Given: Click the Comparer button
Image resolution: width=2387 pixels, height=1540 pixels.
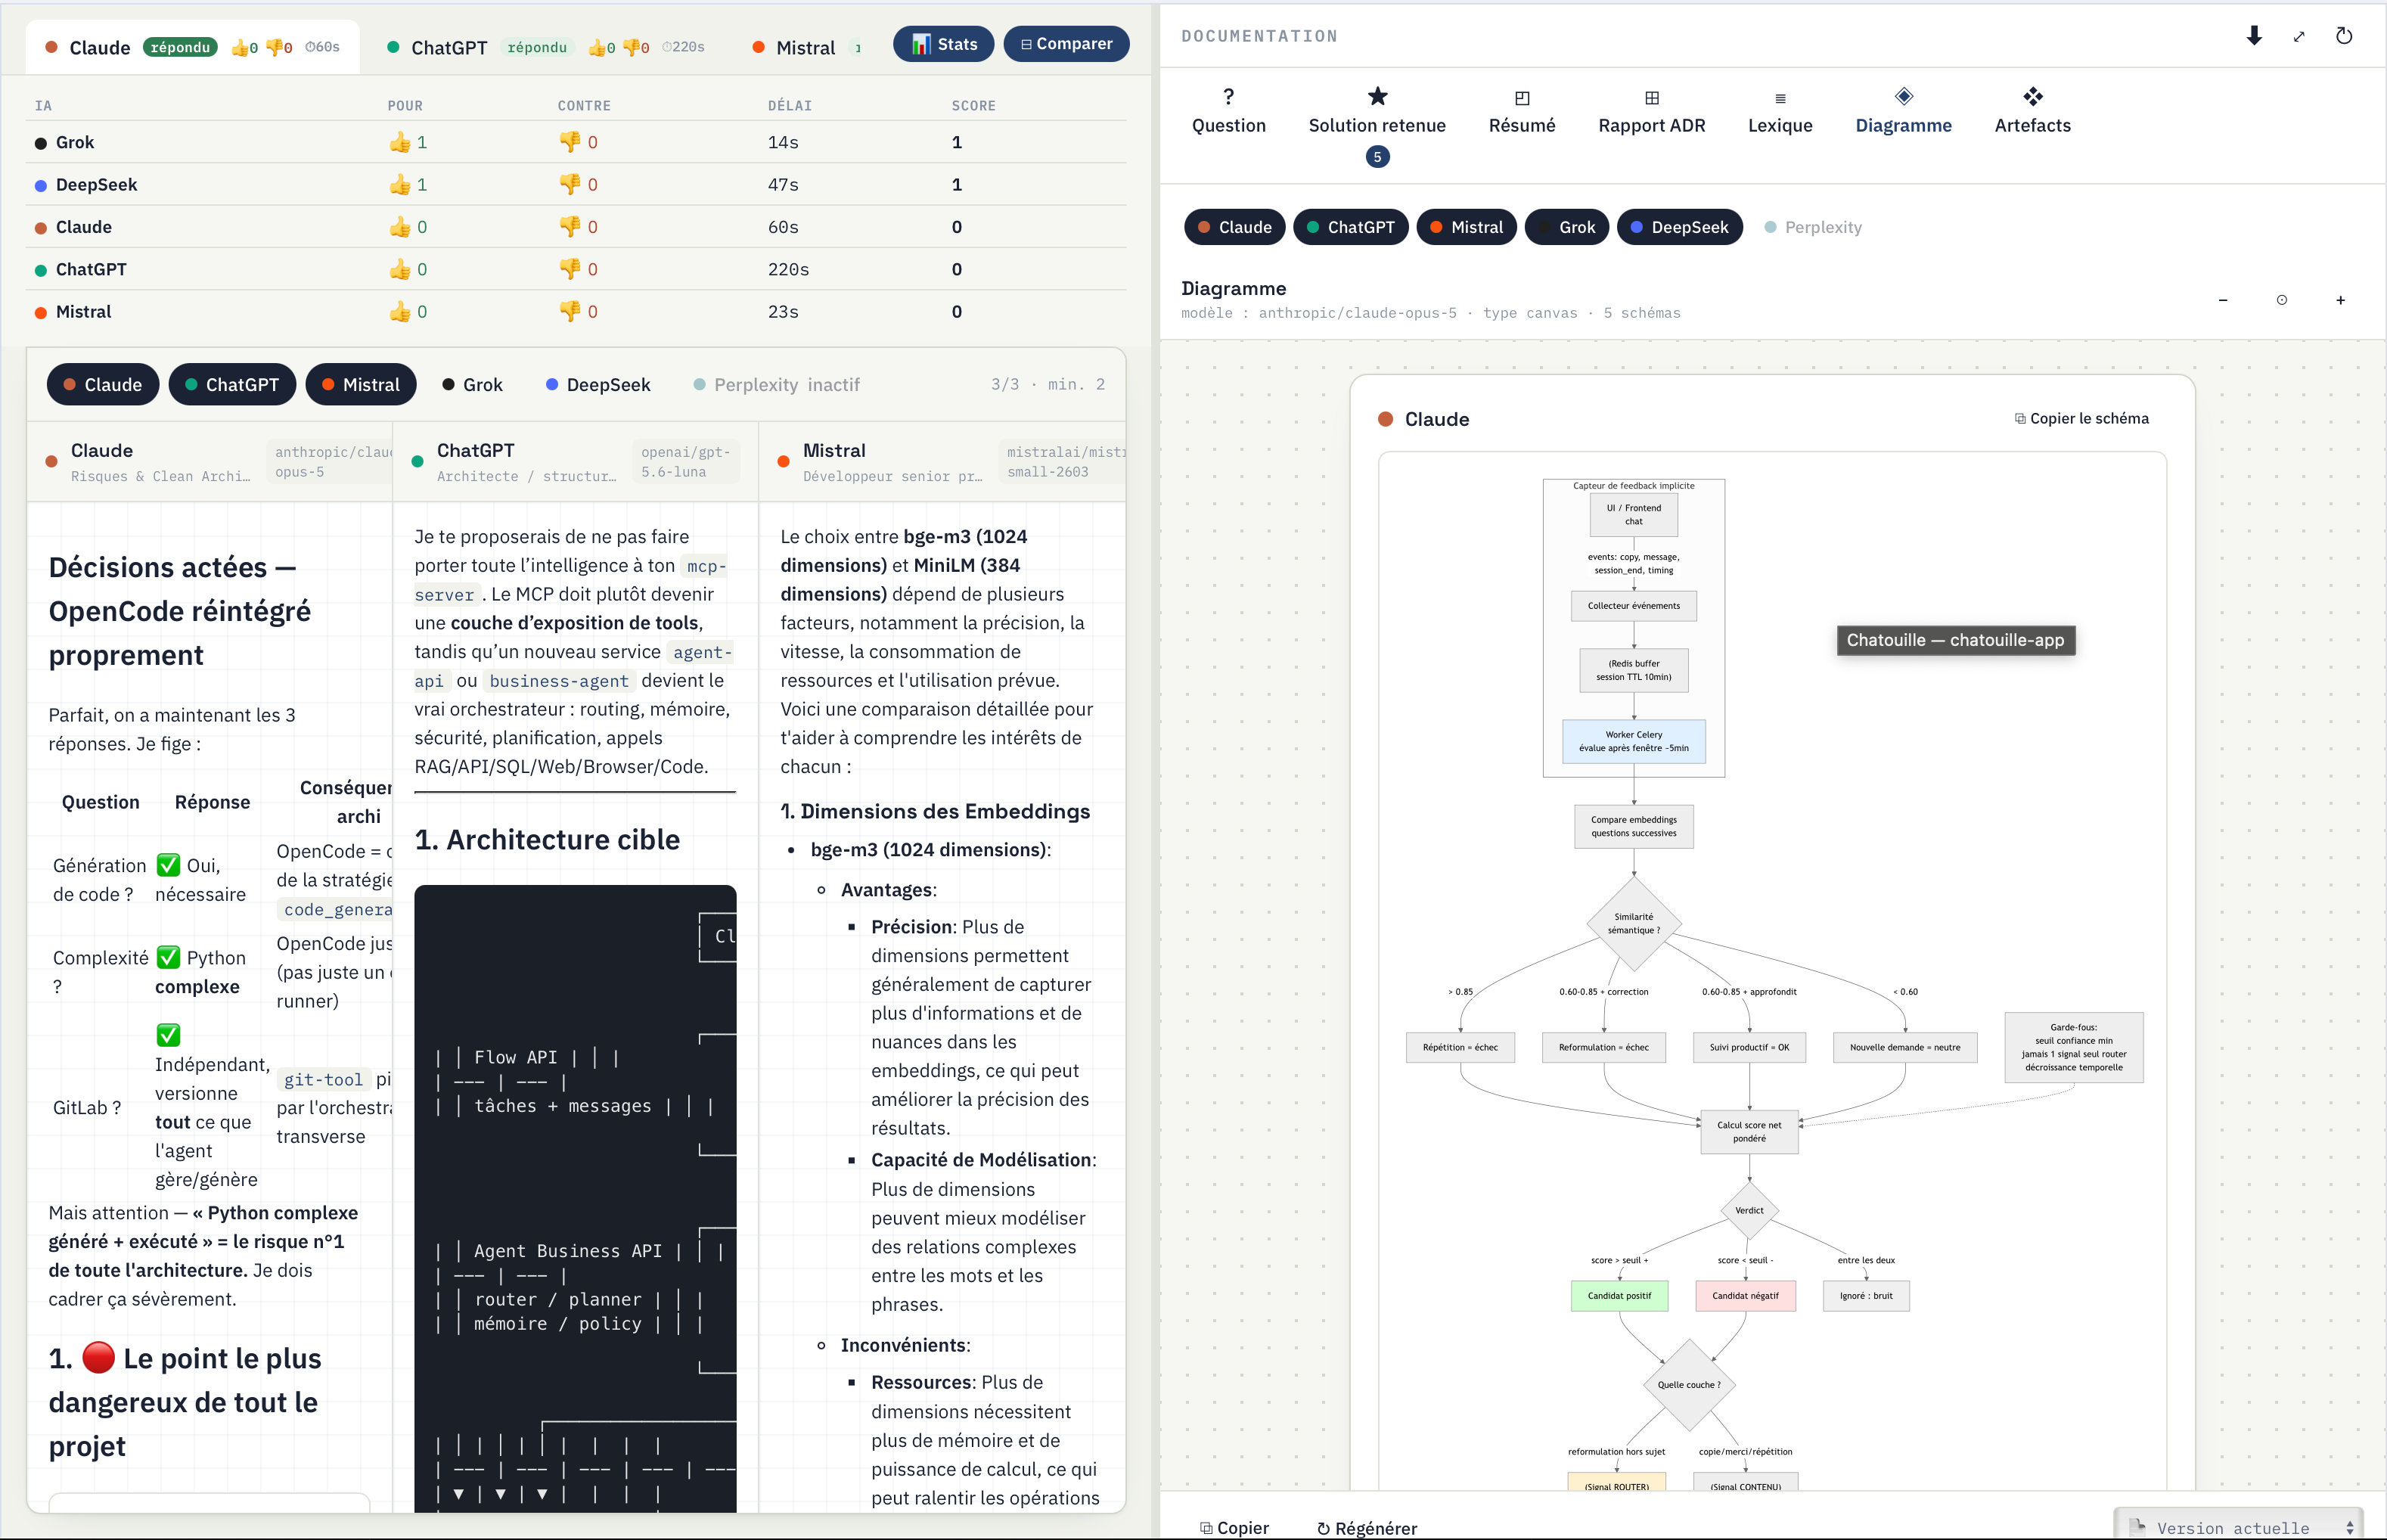Looking at the screenshot, I should coord(1066,44).
